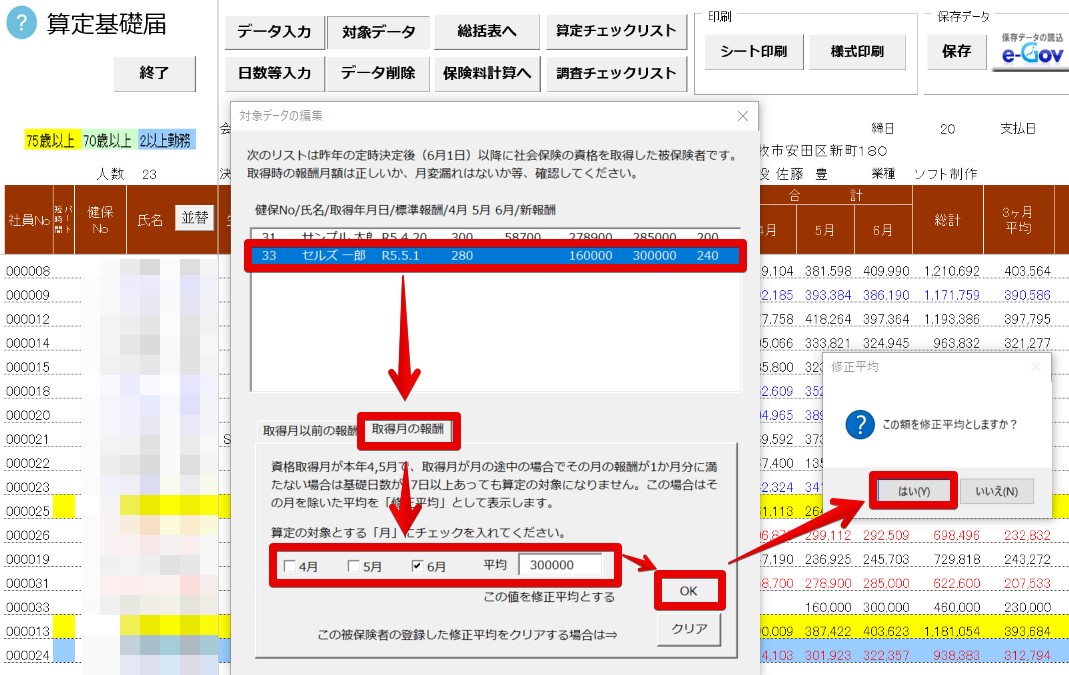The height and width of the screenshot is (675, 1069).
Task: Click the データ入力 button
Action: 274,31
